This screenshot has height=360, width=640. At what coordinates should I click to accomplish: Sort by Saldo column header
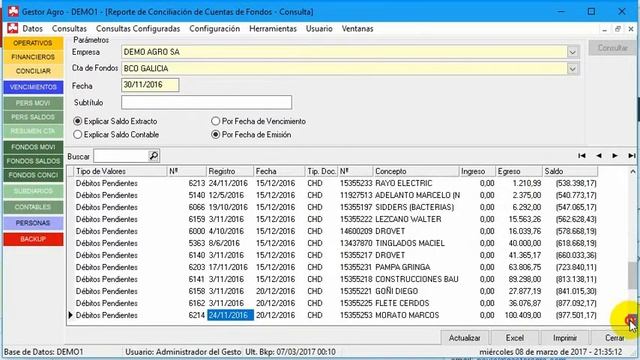(570, 171)
